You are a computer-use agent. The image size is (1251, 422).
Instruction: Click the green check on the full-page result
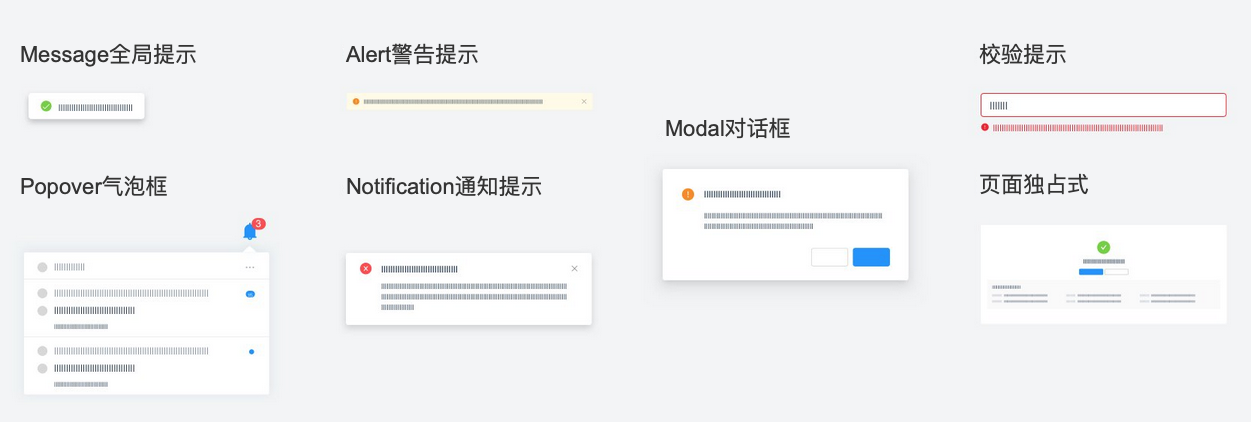1103,247
